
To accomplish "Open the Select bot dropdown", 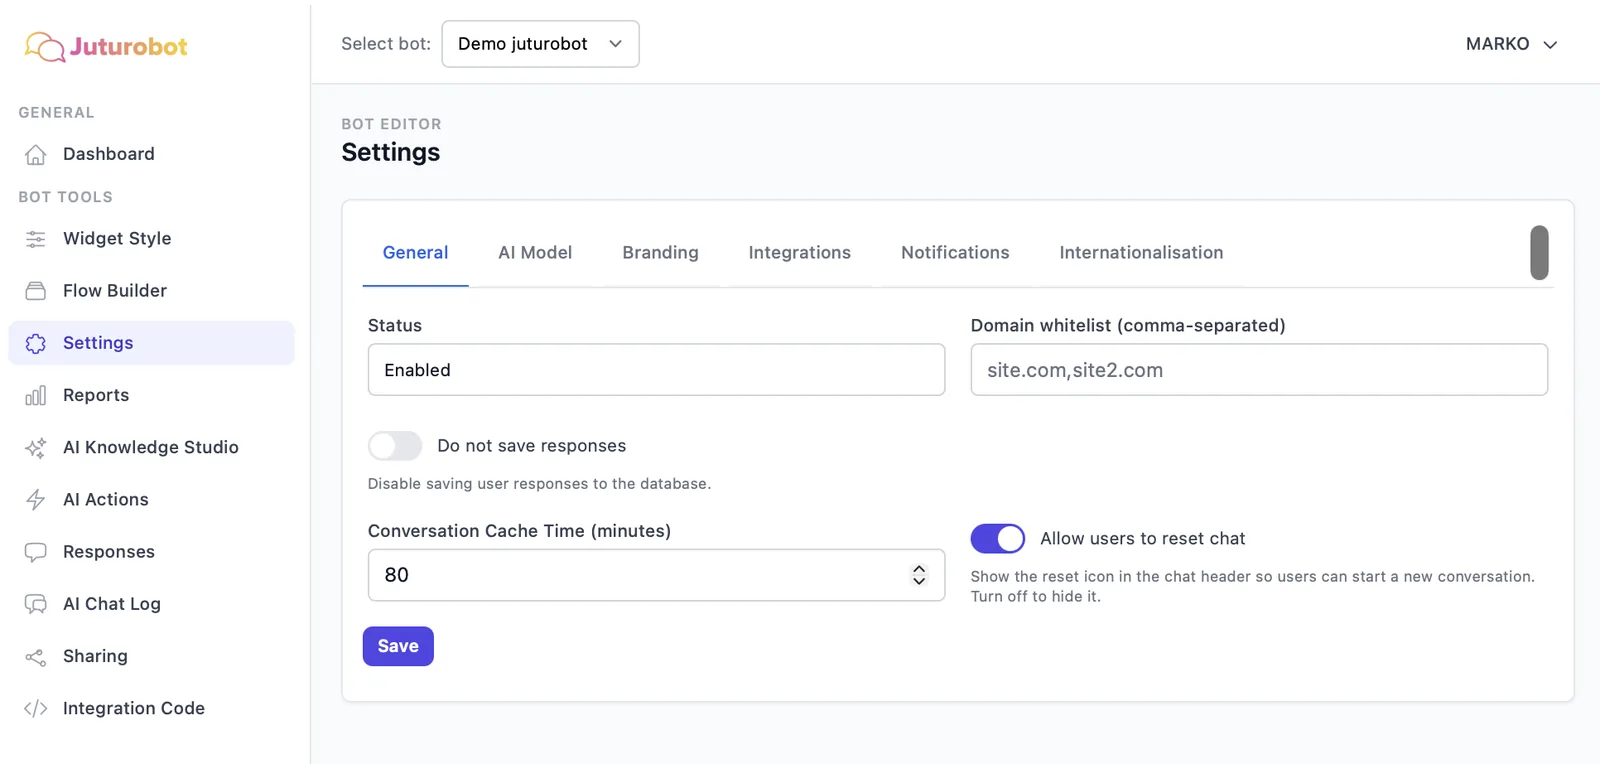I will [x=540, y=44].
